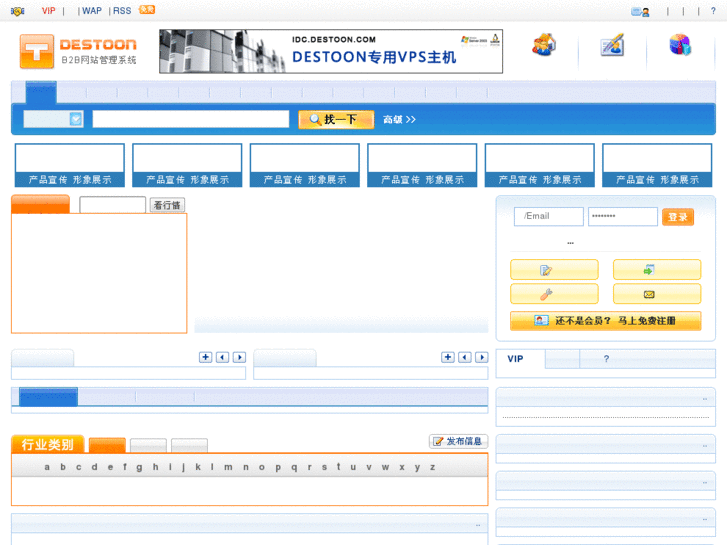Click the screwdriver tool icon button
Screen dimensions: 727x545
tap(554, 294)
